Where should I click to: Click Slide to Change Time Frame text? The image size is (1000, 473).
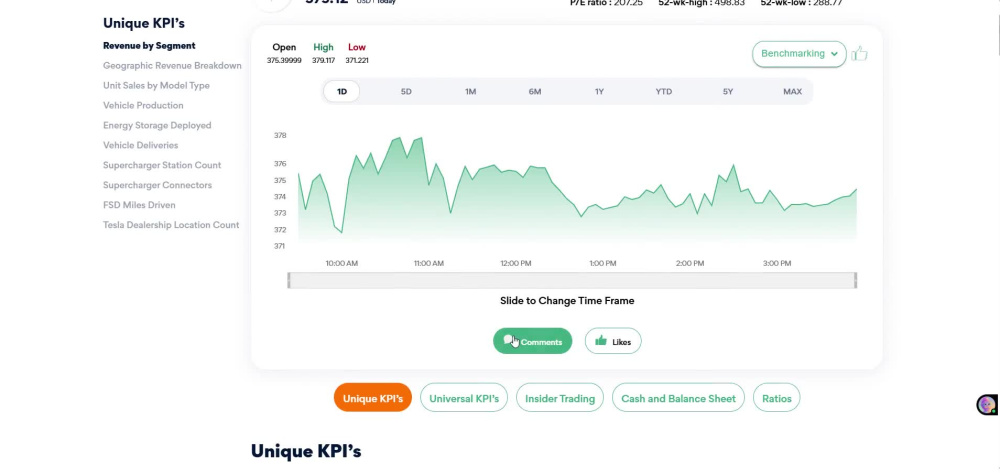567,301
